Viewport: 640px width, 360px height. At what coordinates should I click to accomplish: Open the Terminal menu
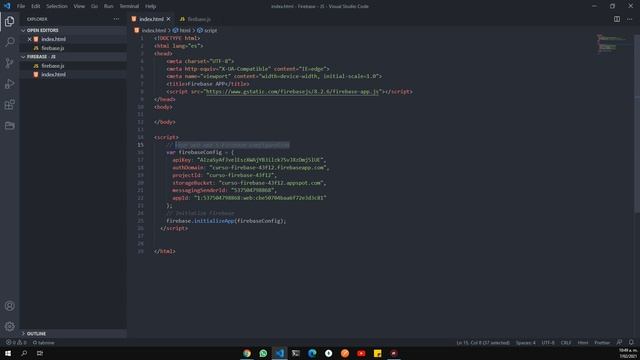pos(129,6)
